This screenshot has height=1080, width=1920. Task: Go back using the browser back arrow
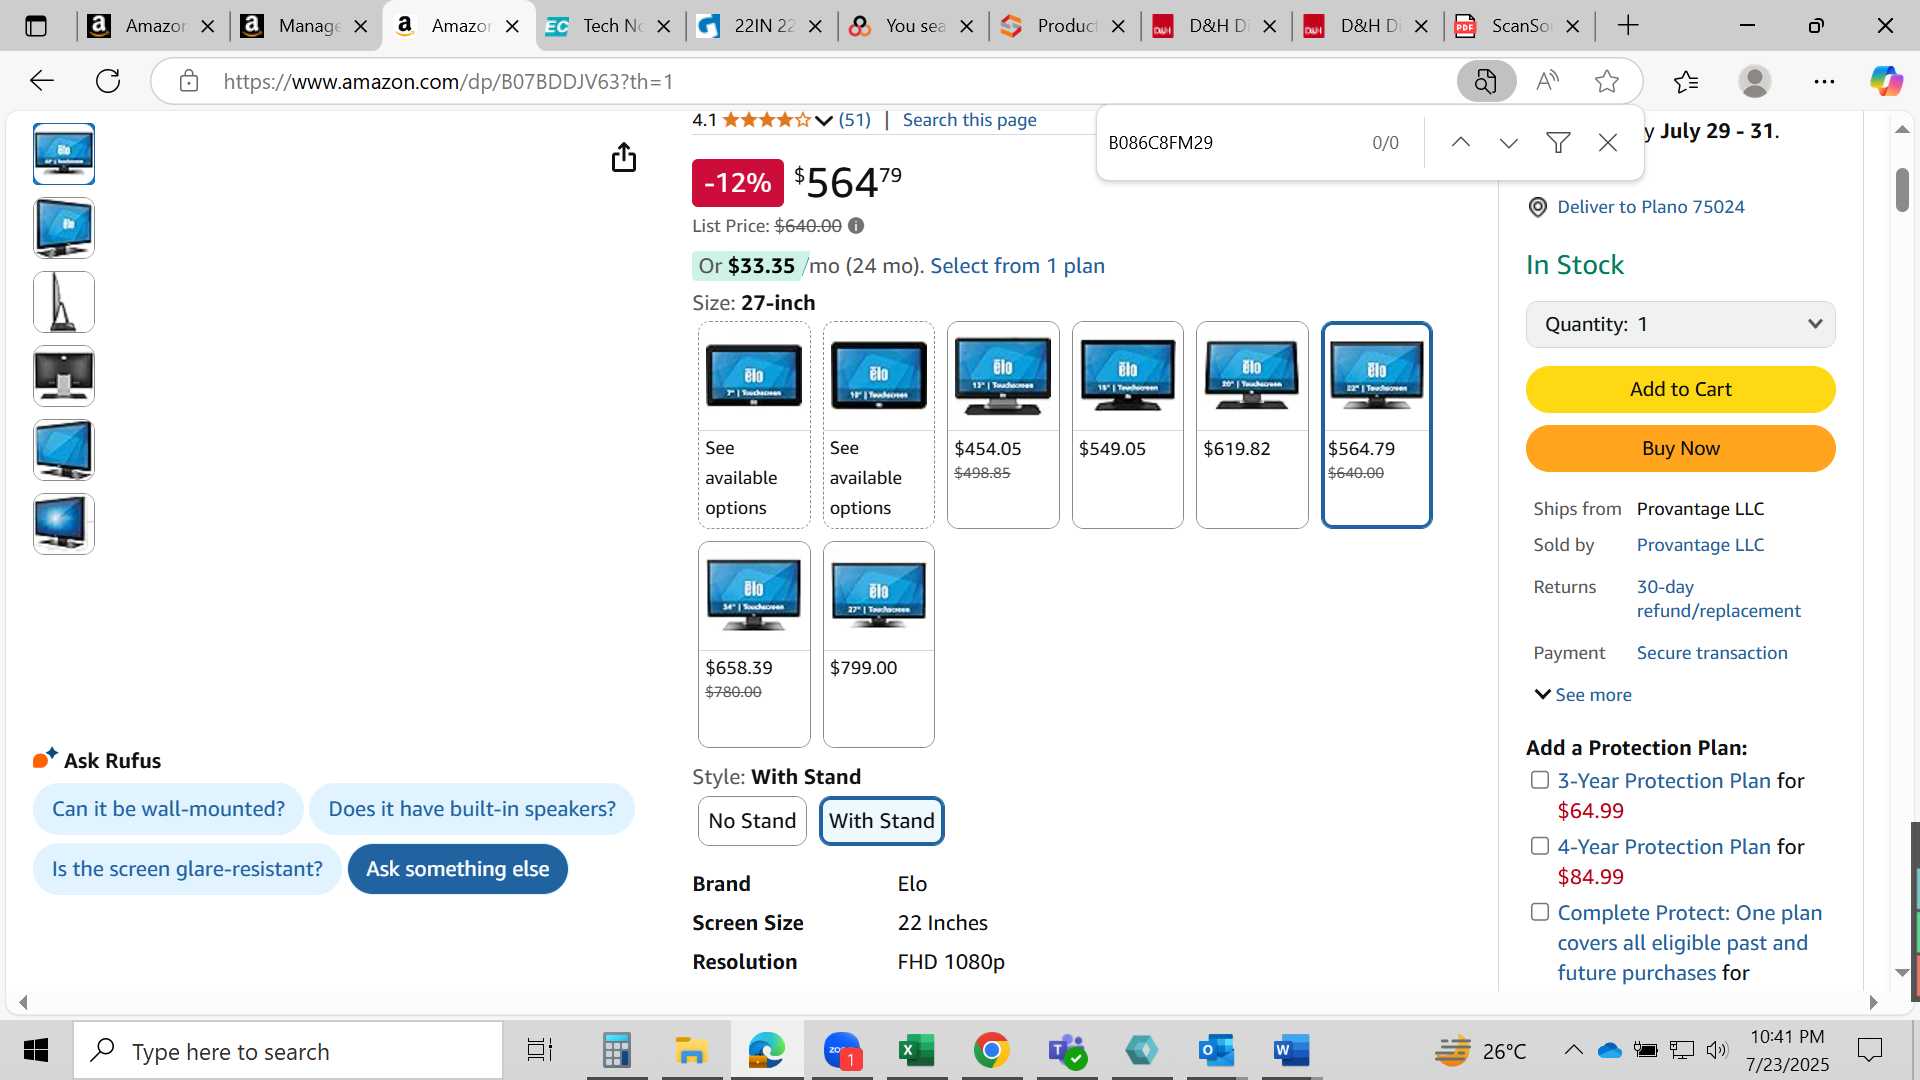42,81
